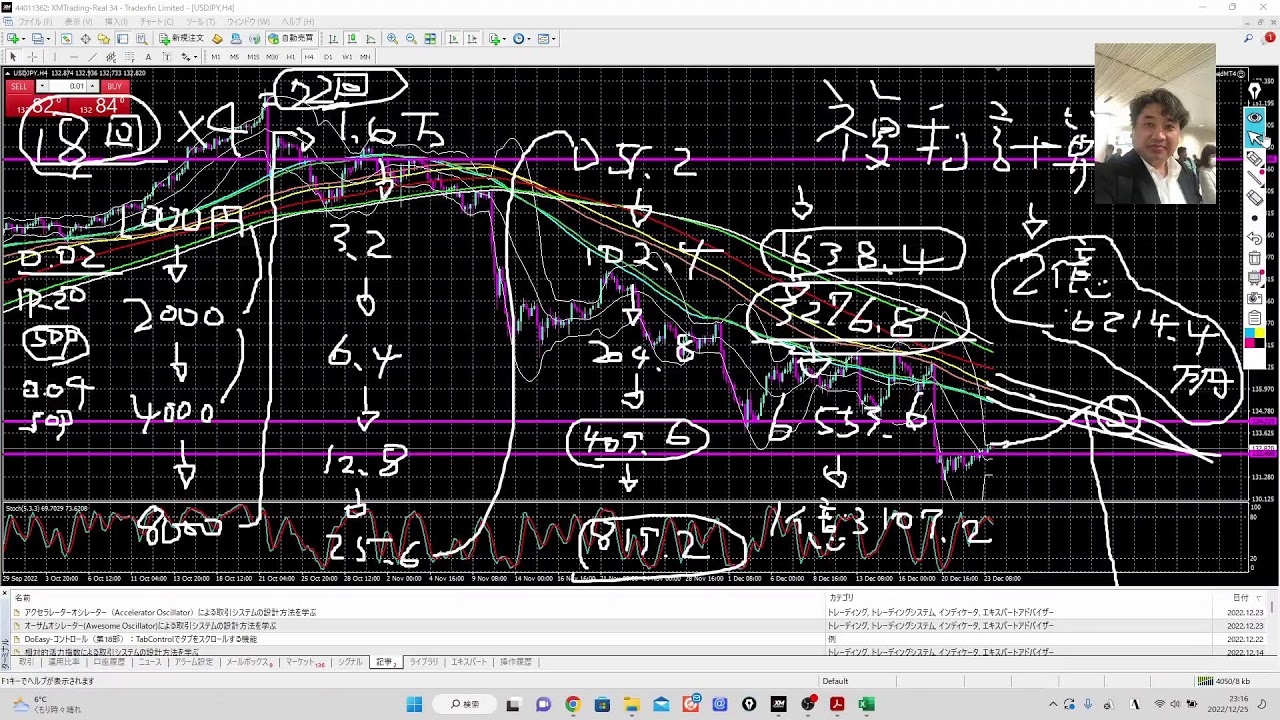Open the profiles toolbar button
Viewport: 1280px width, 720px height.
pos(39,39)
